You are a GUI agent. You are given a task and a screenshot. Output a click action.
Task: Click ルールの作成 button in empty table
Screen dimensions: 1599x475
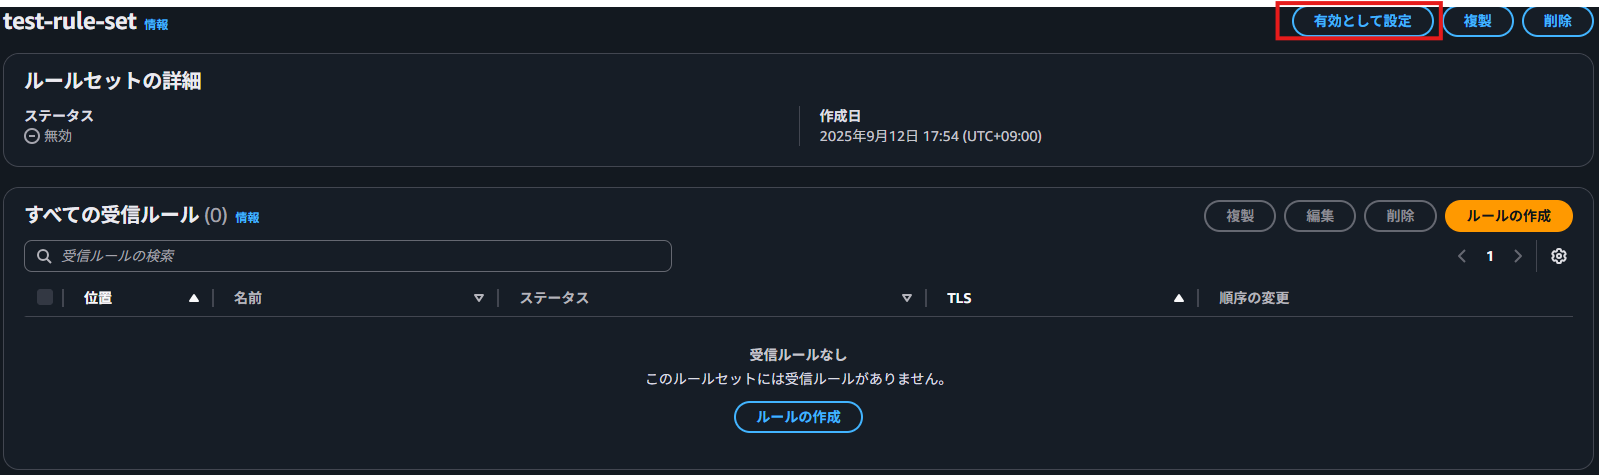[798, 417]
